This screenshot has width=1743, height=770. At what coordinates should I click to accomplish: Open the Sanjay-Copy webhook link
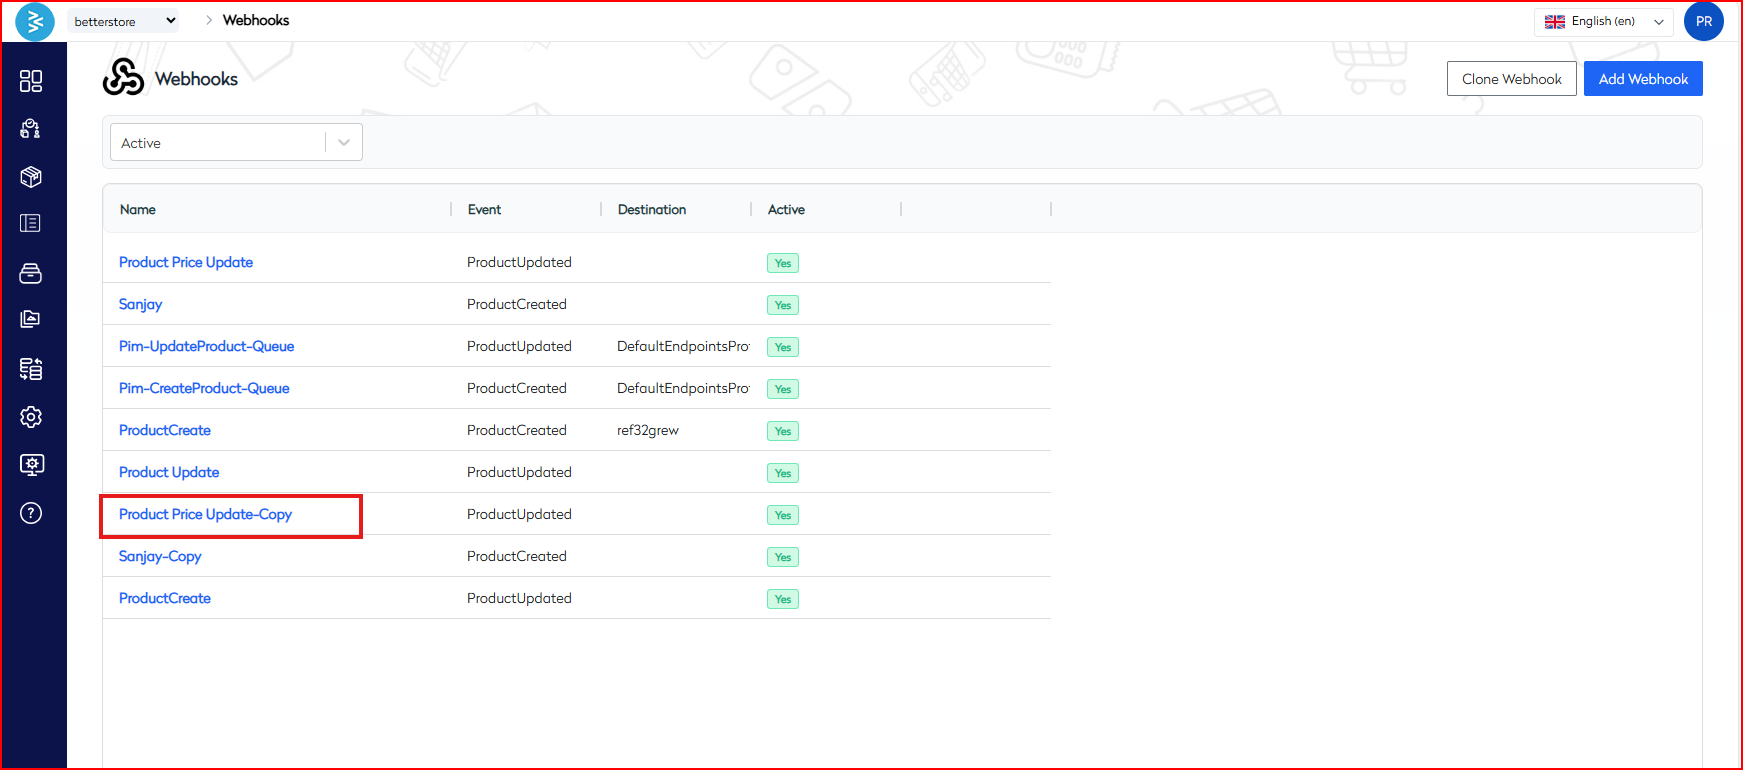(x=160, y=556)
